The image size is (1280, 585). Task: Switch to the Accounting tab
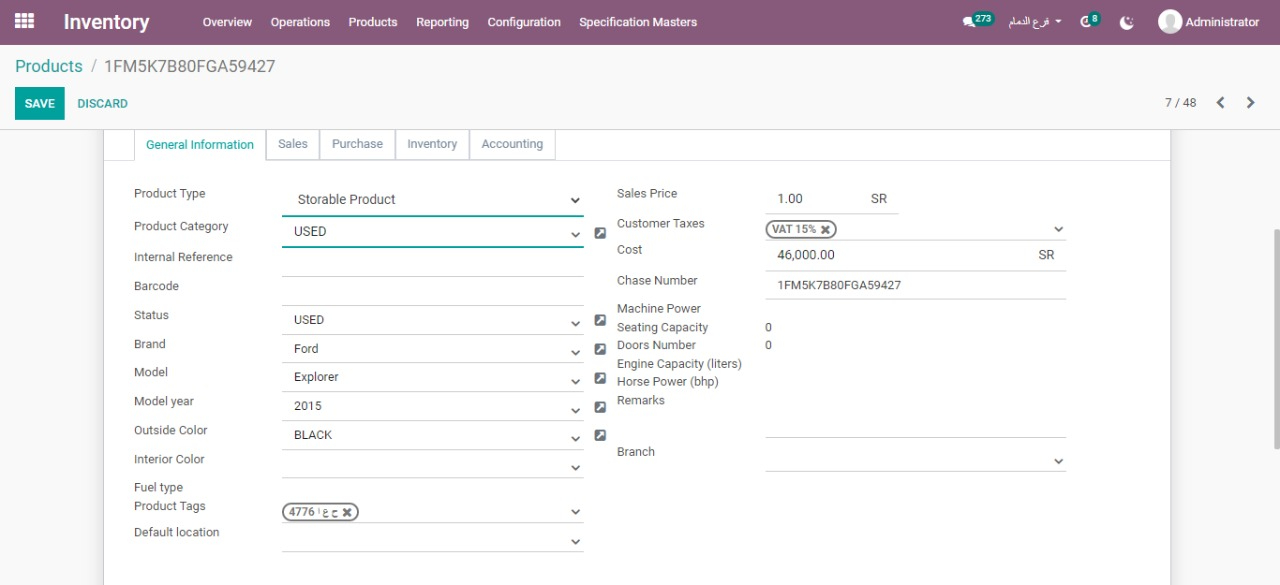(512, 144)
